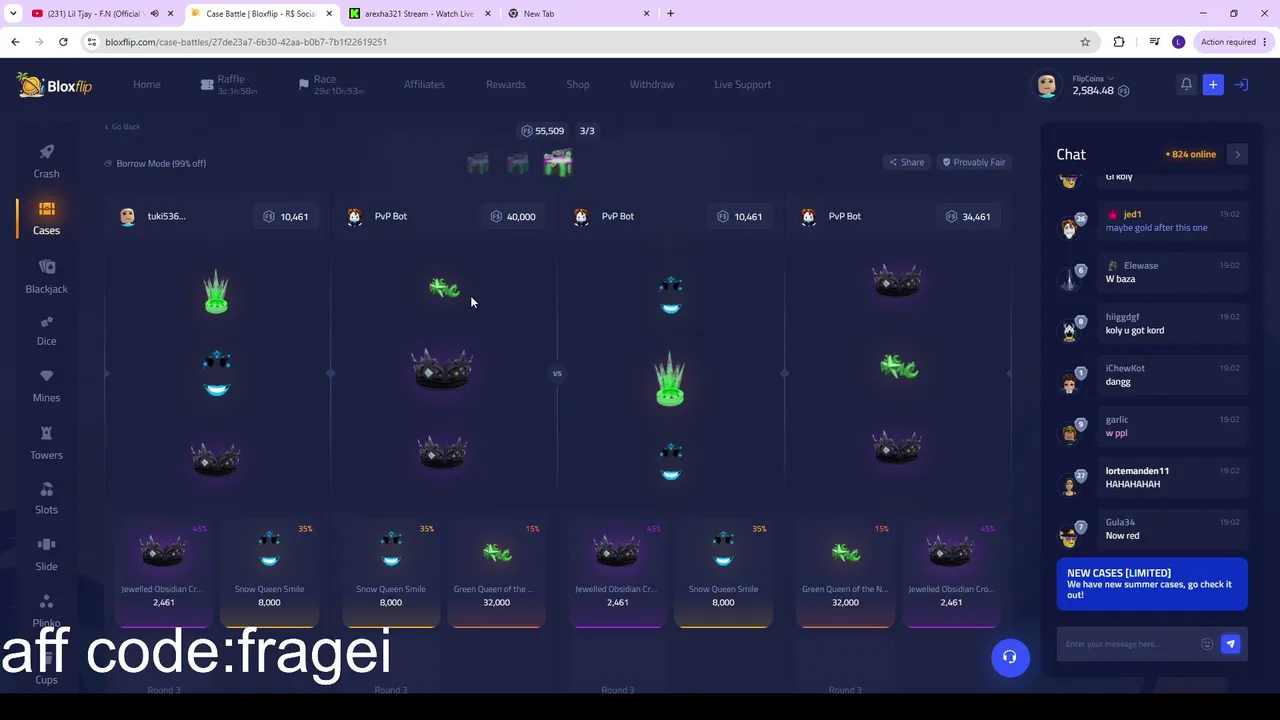This screenshot has height=720, width=1280.
Task: Click the 3/3 round counter
Action: pos(587,131)
